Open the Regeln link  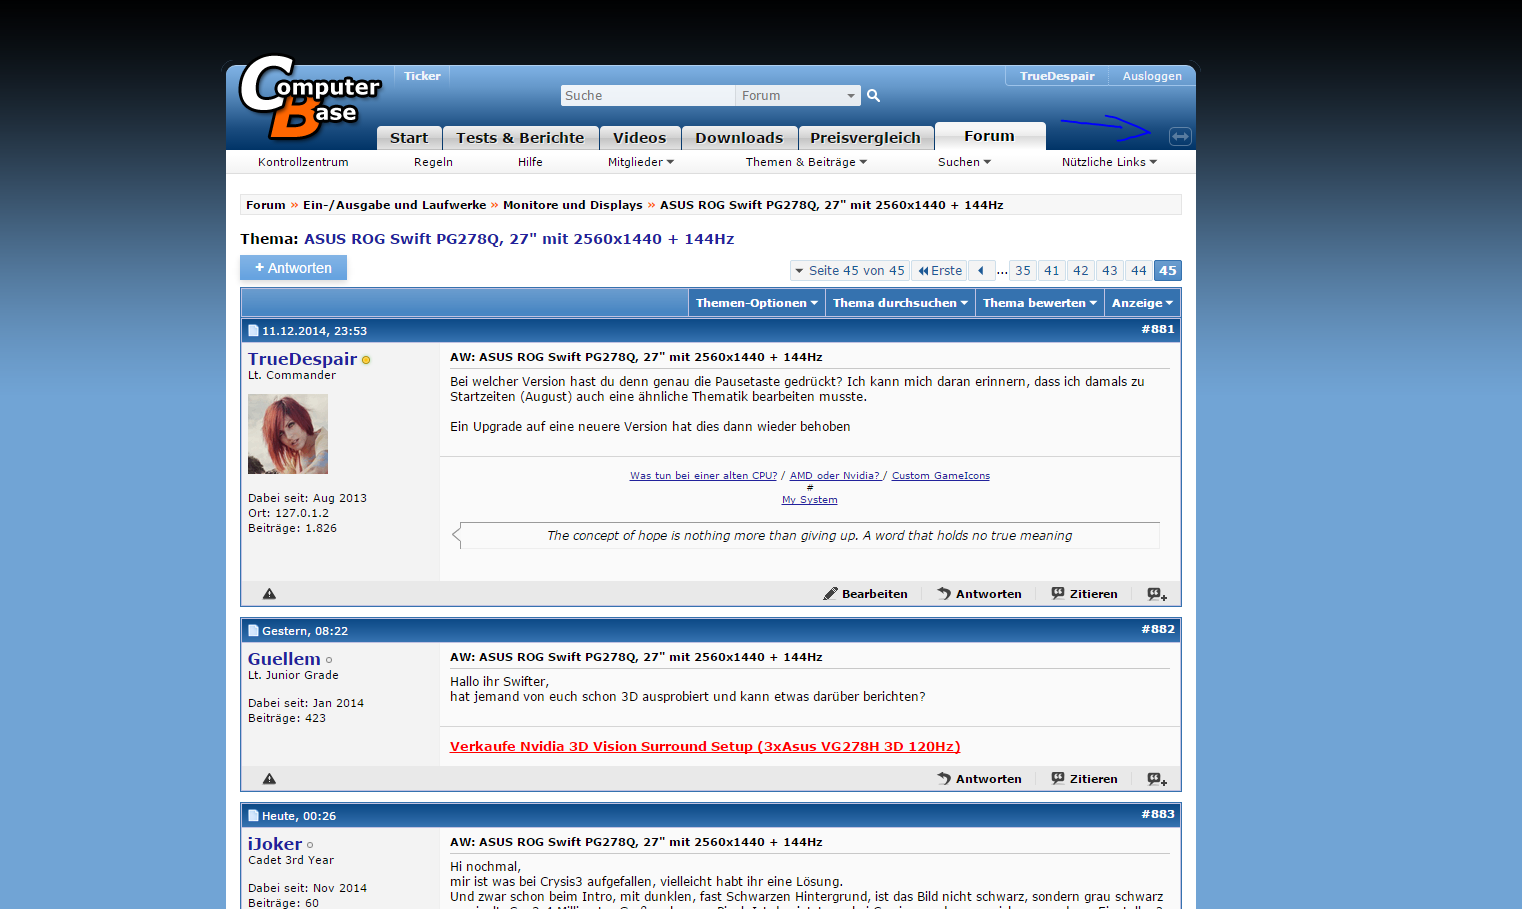click(x=433, y=162)
